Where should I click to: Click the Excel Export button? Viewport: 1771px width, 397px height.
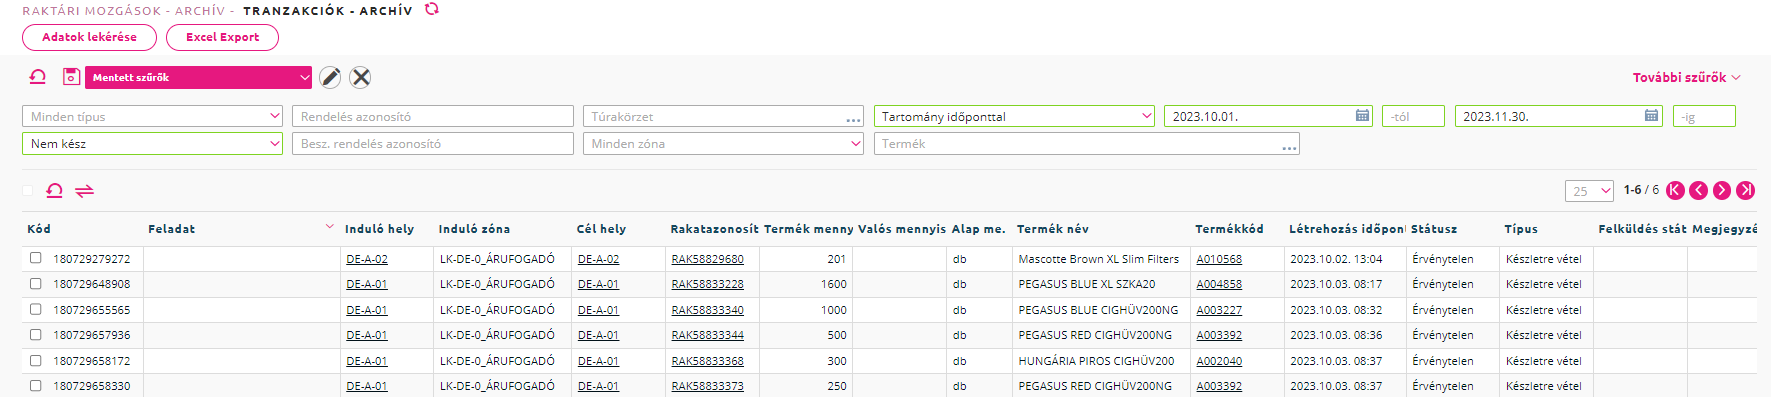(222, 37)
